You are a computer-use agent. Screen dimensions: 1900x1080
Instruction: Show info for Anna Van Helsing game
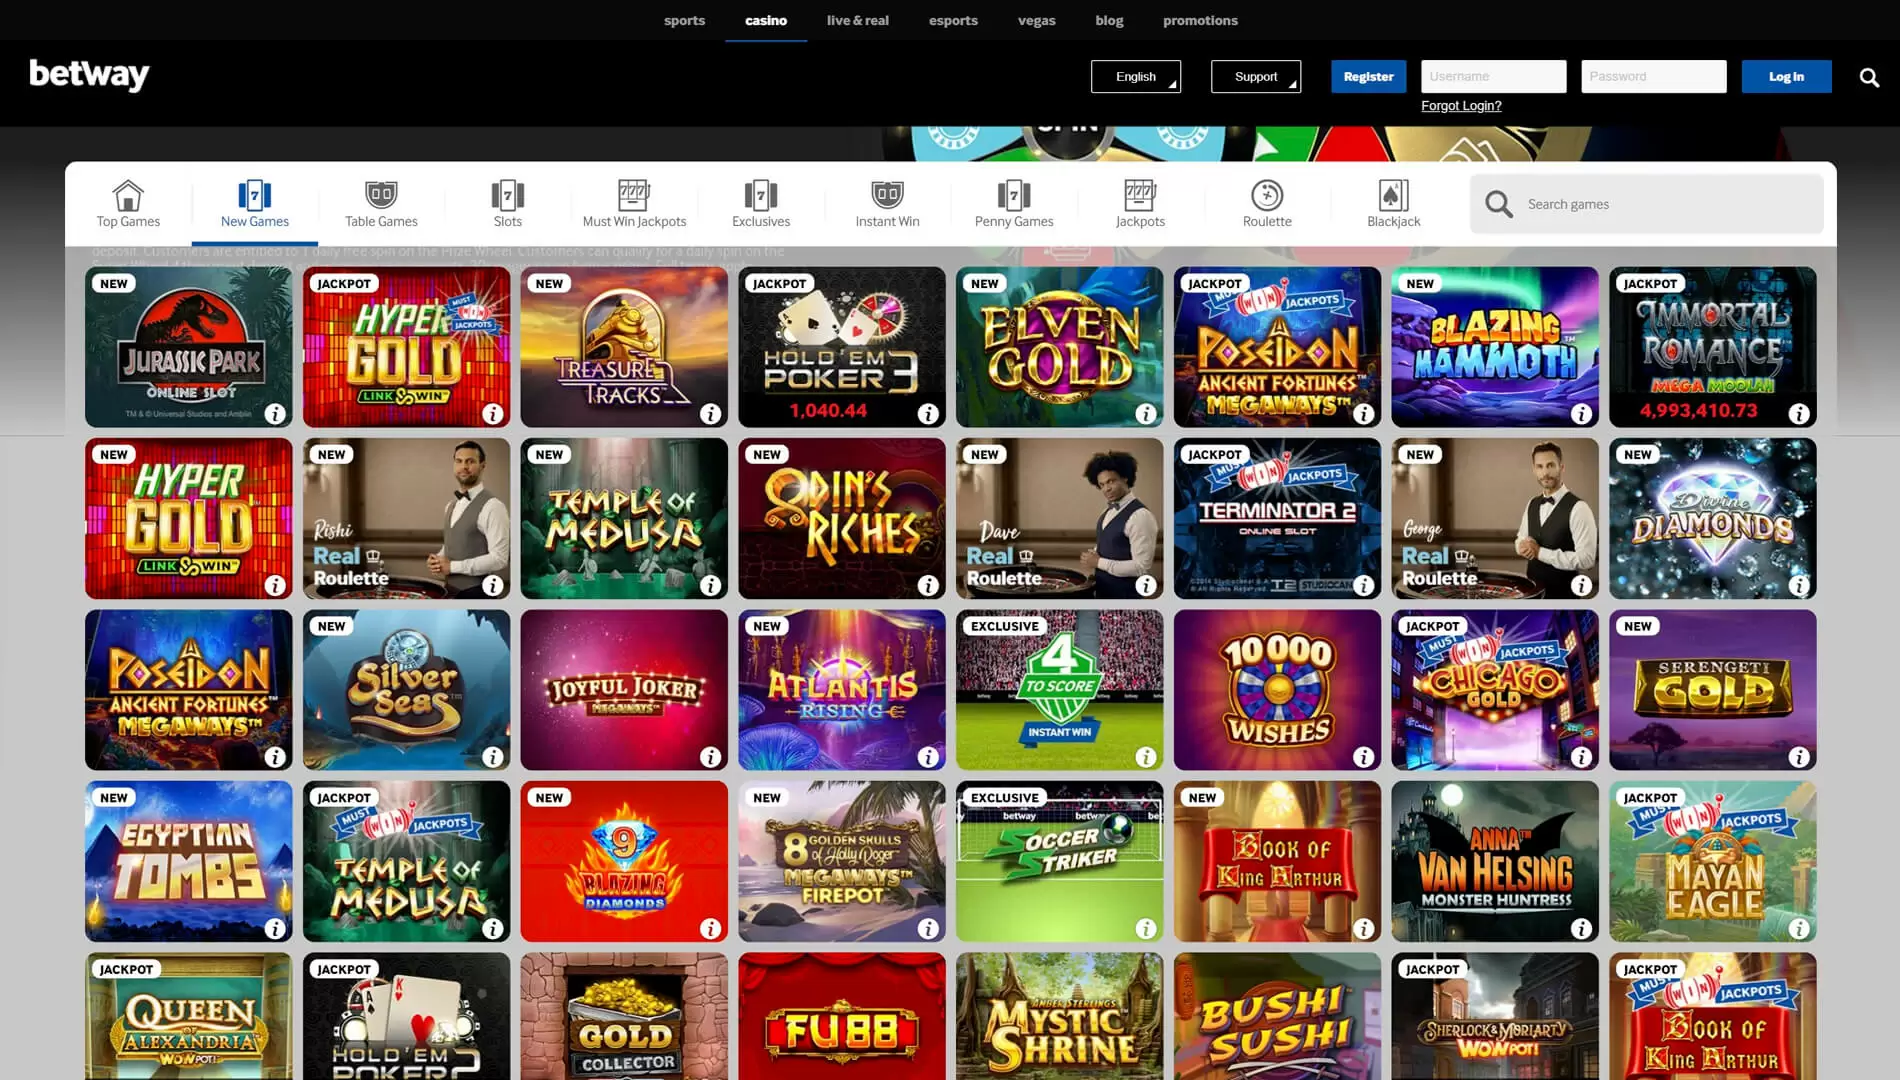pos(1581,928)
